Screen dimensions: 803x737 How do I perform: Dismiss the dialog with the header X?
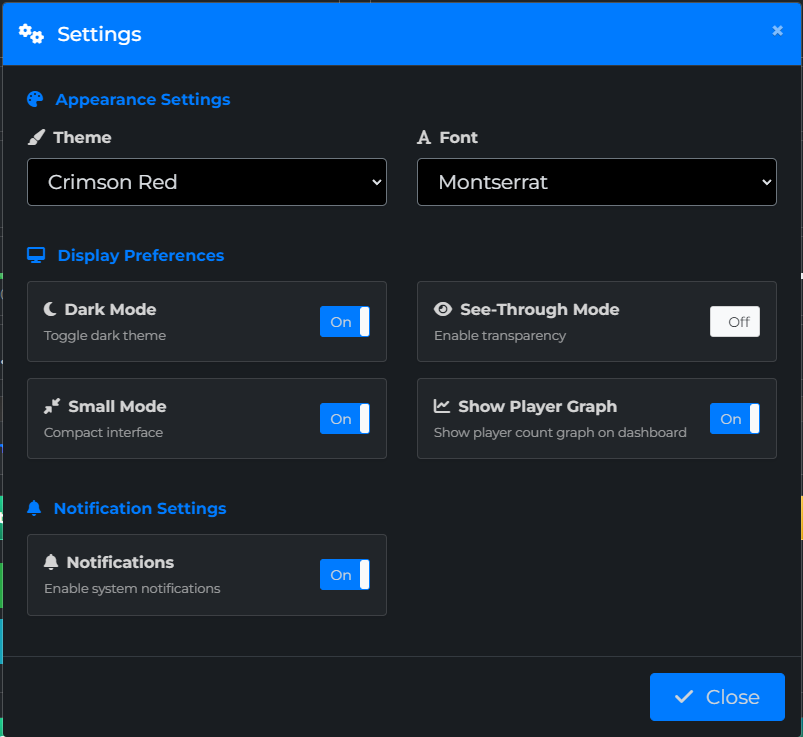[x=777, y=31]
